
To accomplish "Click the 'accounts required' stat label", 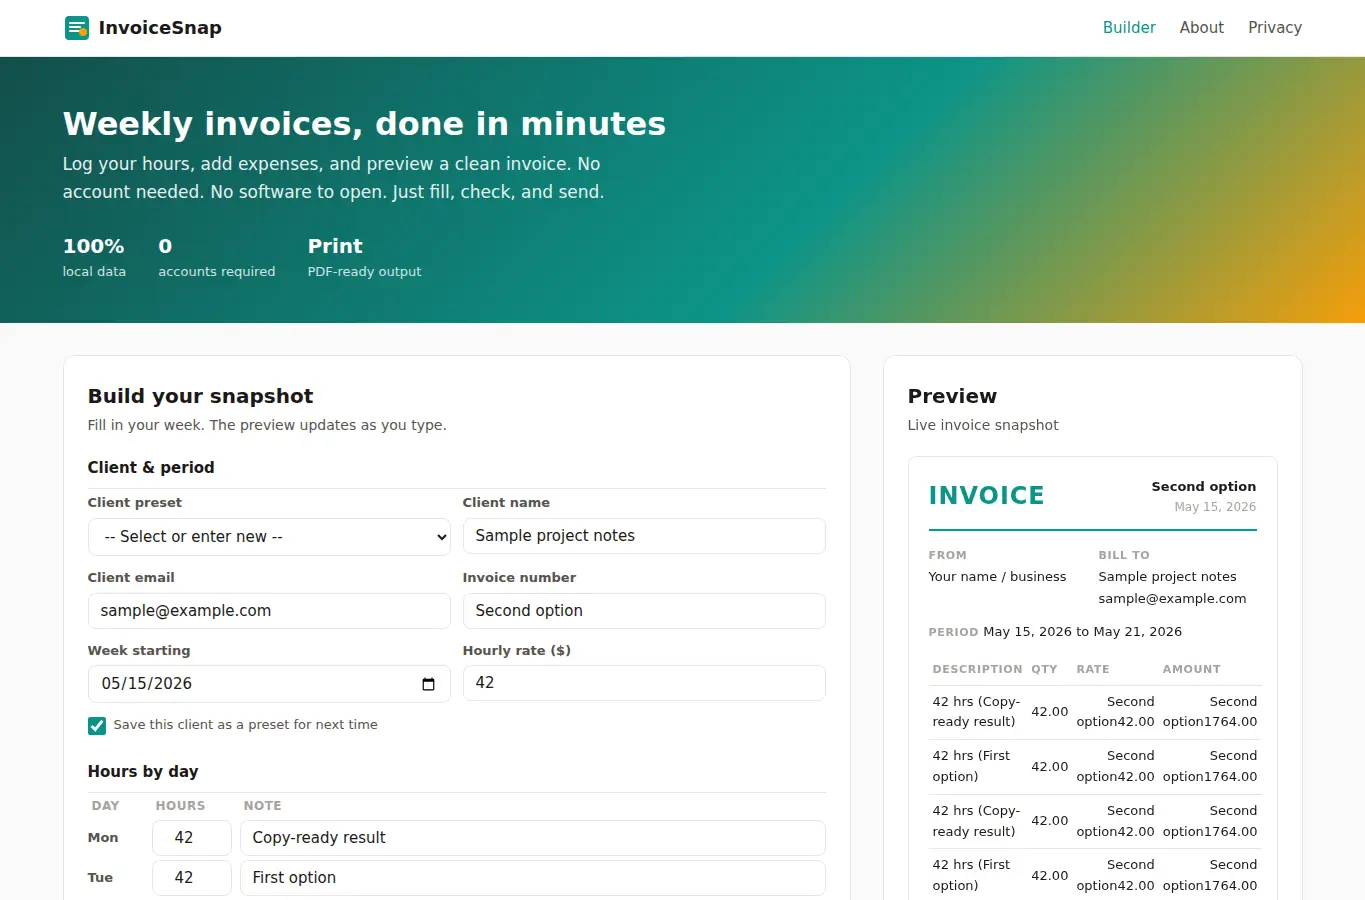I will click(x=217, y=271).
